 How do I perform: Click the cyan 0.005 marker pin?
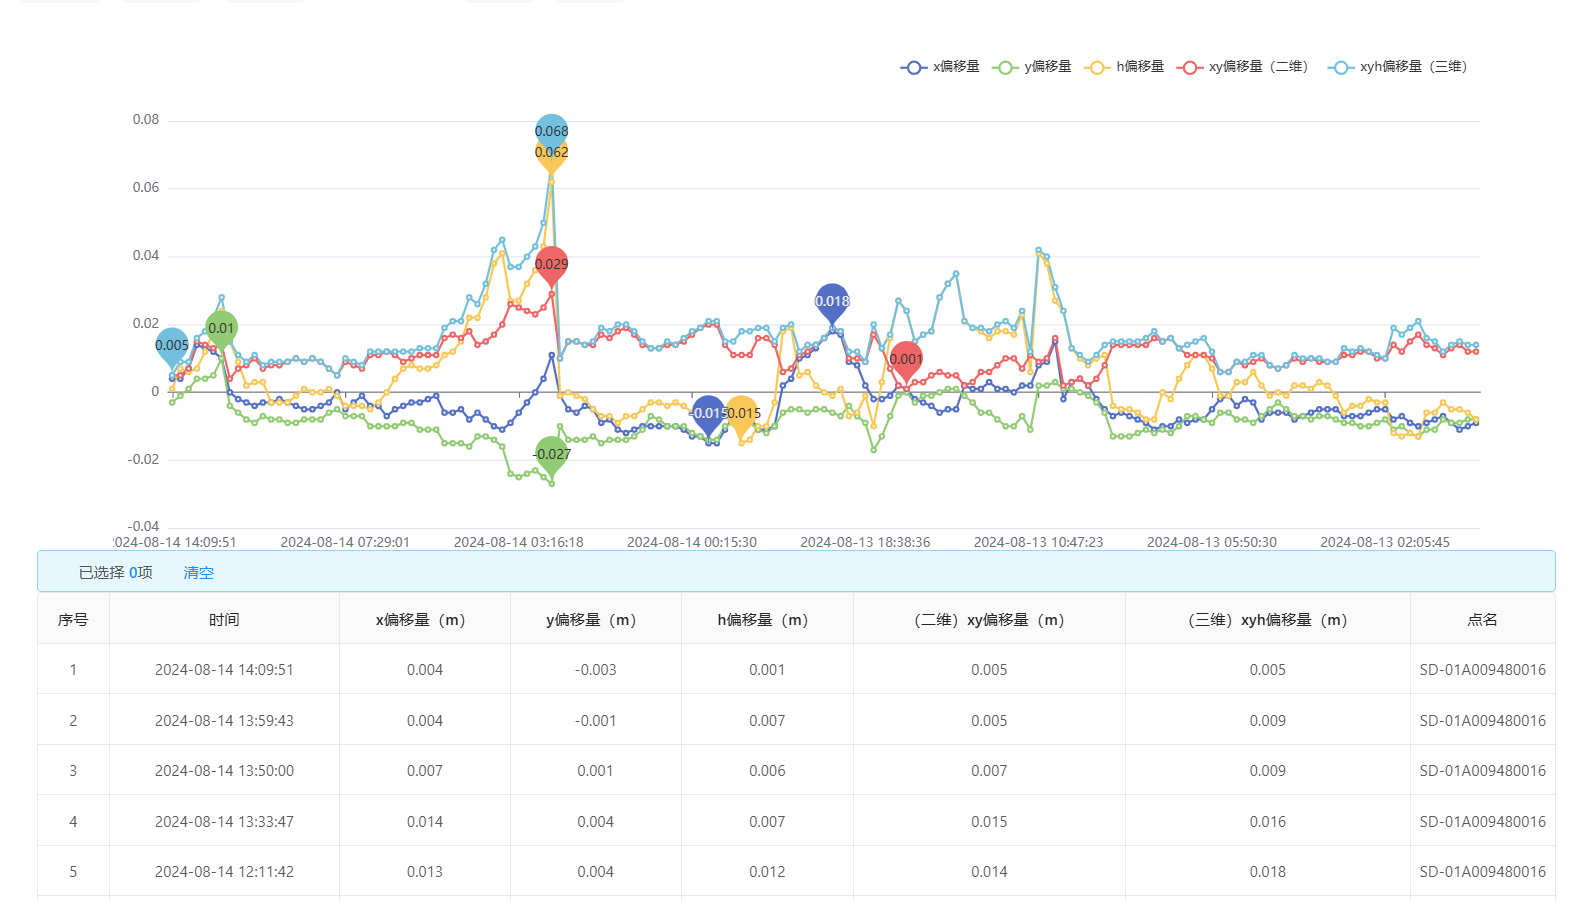(172, 345)
